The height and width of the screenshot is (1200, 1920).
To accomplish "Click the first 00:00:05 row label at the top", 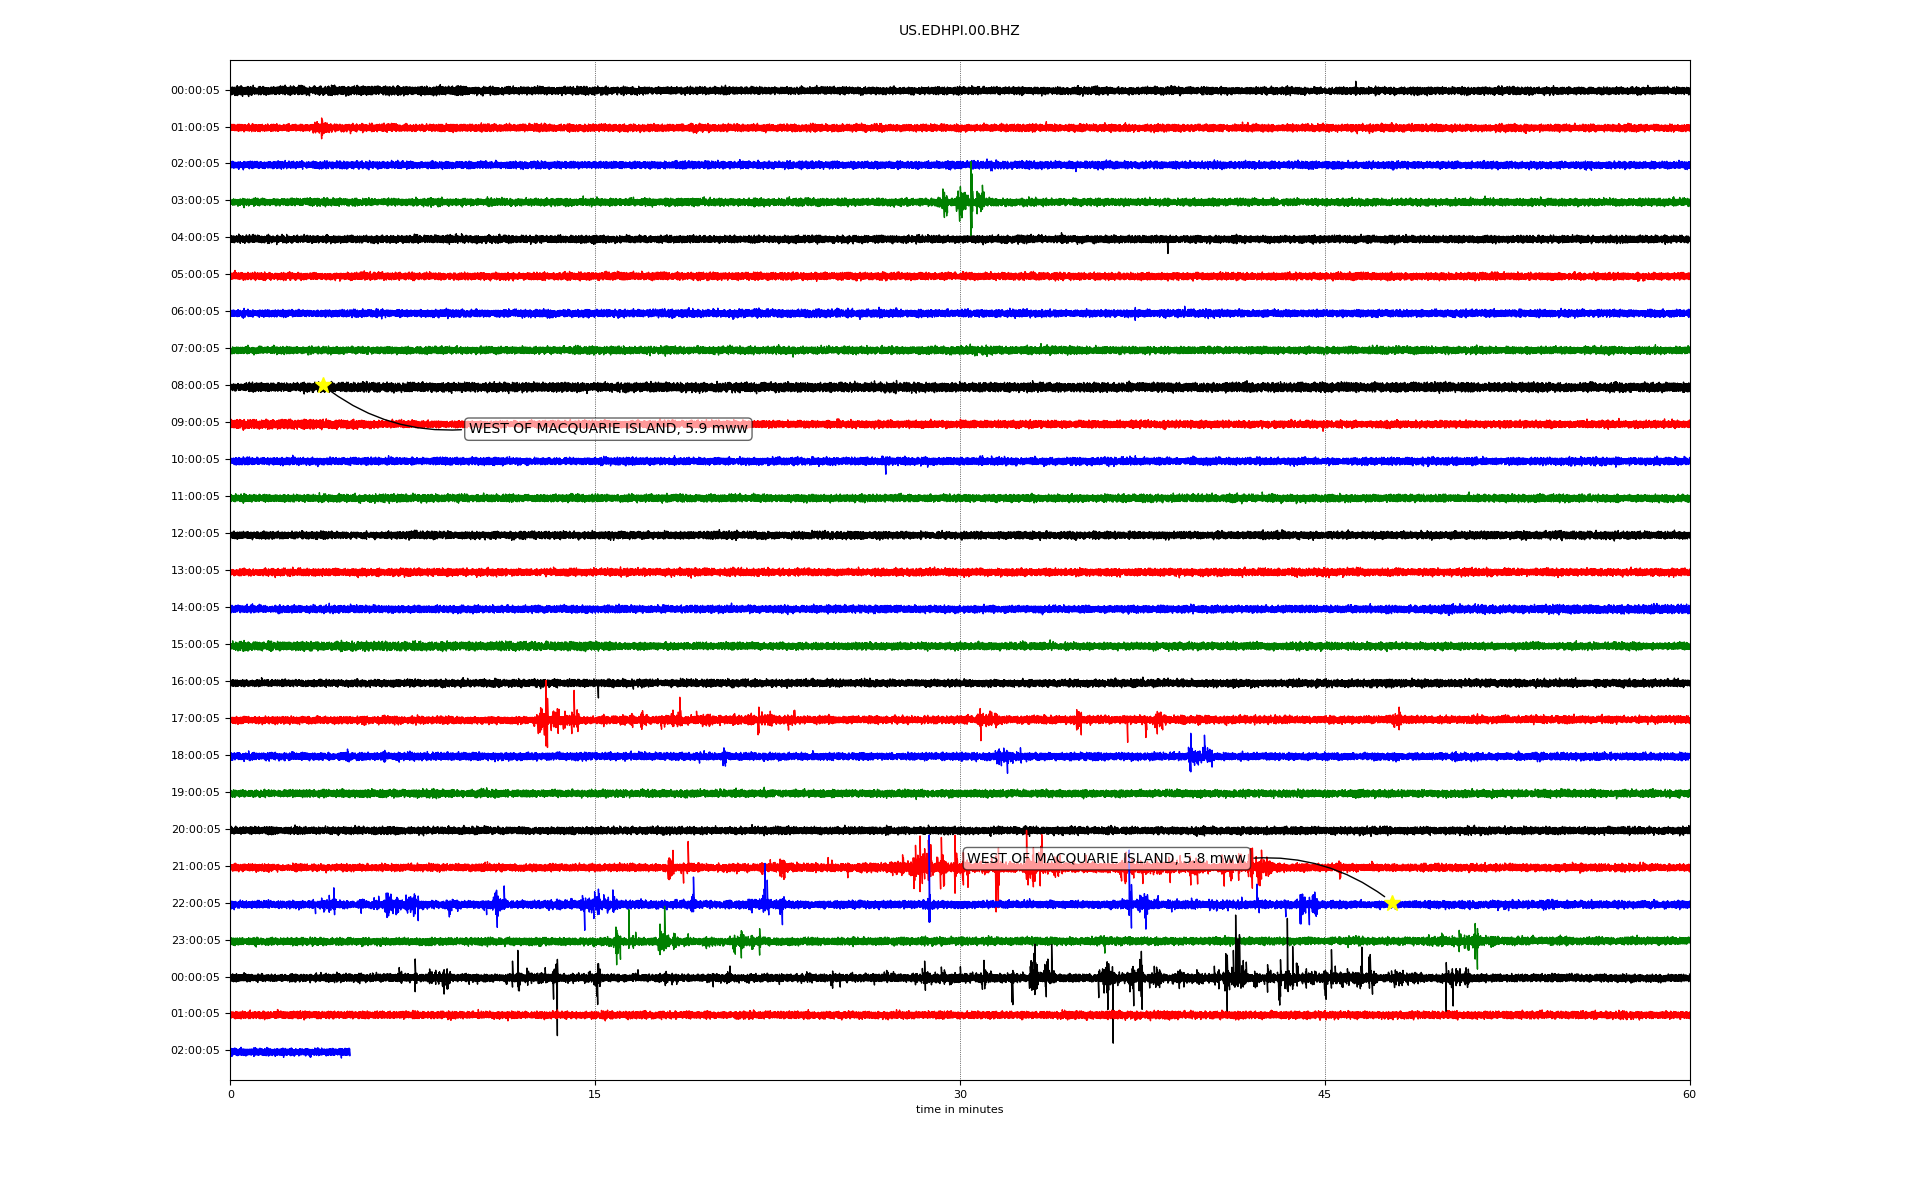I will click(195, 90).
